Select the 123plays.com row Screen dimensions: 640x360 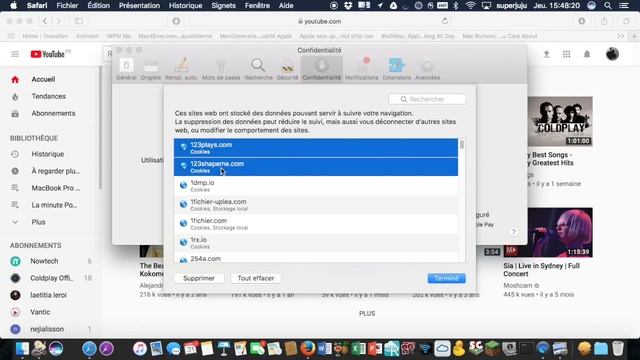point(316,148)
